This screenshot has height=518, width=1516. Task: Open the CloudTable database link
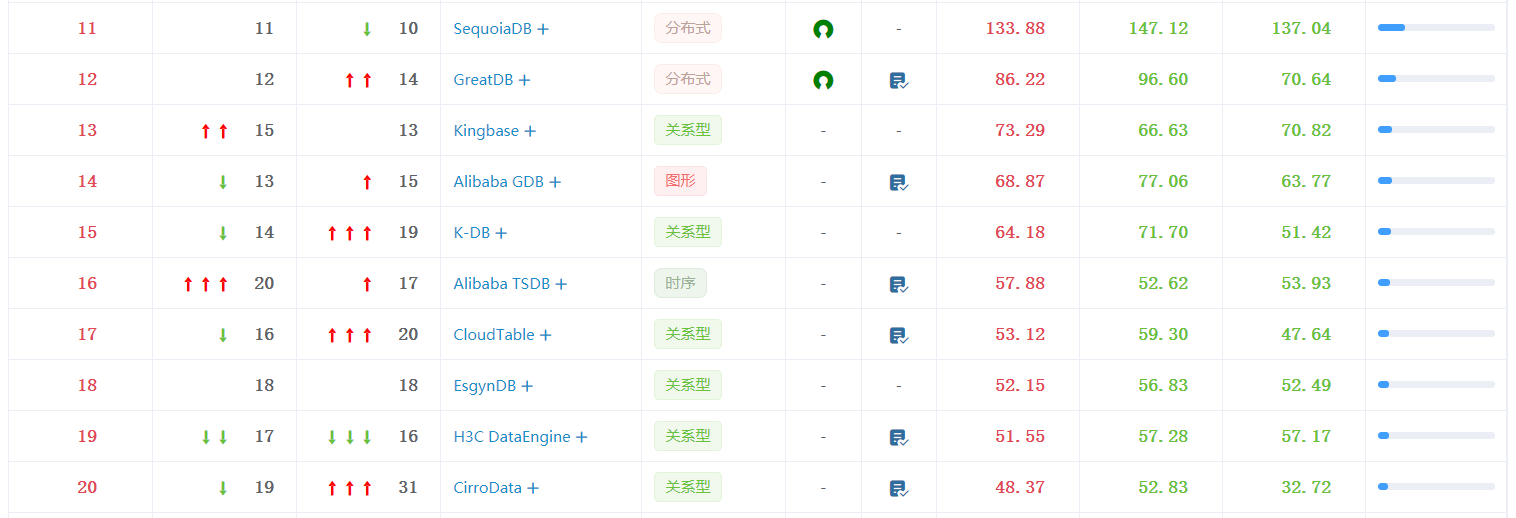coord(494,335)
